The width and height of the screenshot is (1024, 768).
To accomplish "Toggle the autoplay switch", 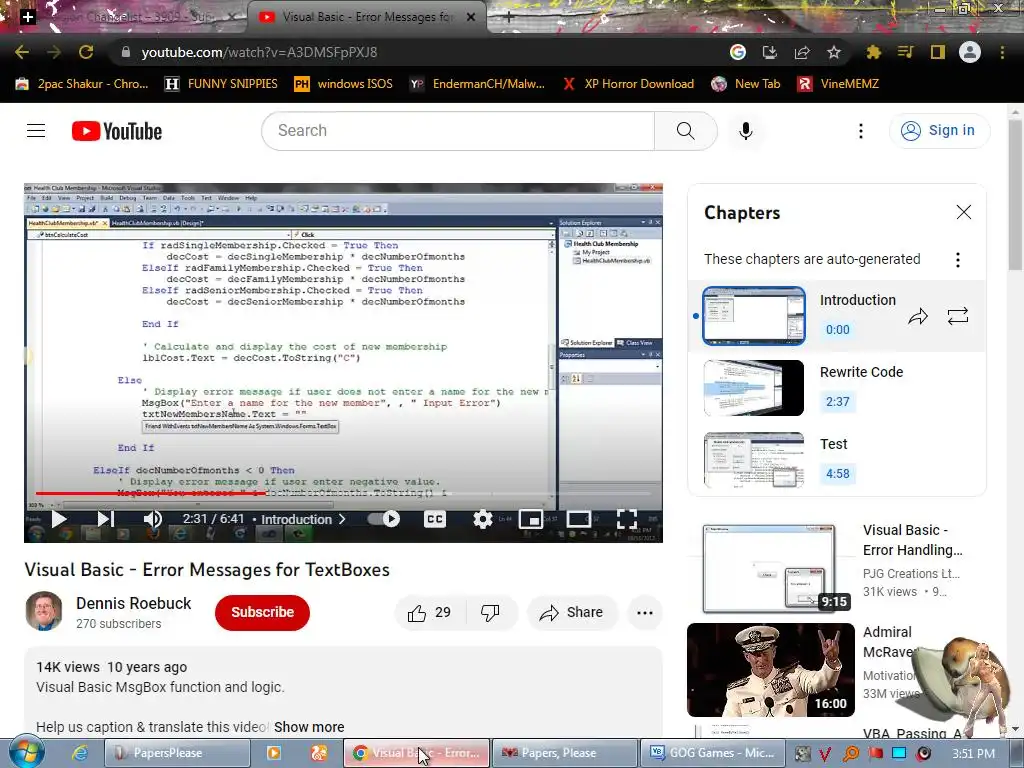I will point(384,519).
